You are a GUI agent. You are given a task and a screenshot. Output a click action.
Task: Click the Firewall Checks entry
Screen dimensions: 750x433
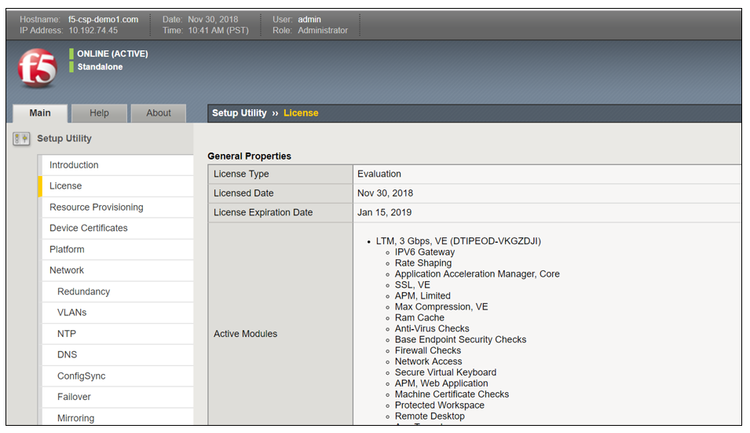(x=428, y=351)
